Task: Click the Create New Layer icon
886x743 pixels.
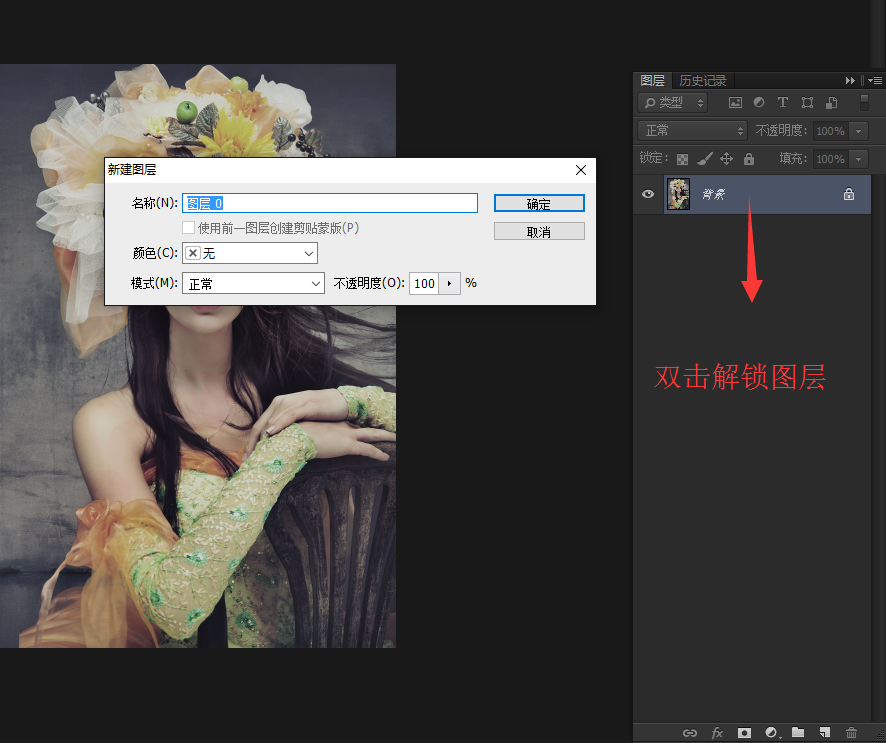Action: click(x=824, y=733)
